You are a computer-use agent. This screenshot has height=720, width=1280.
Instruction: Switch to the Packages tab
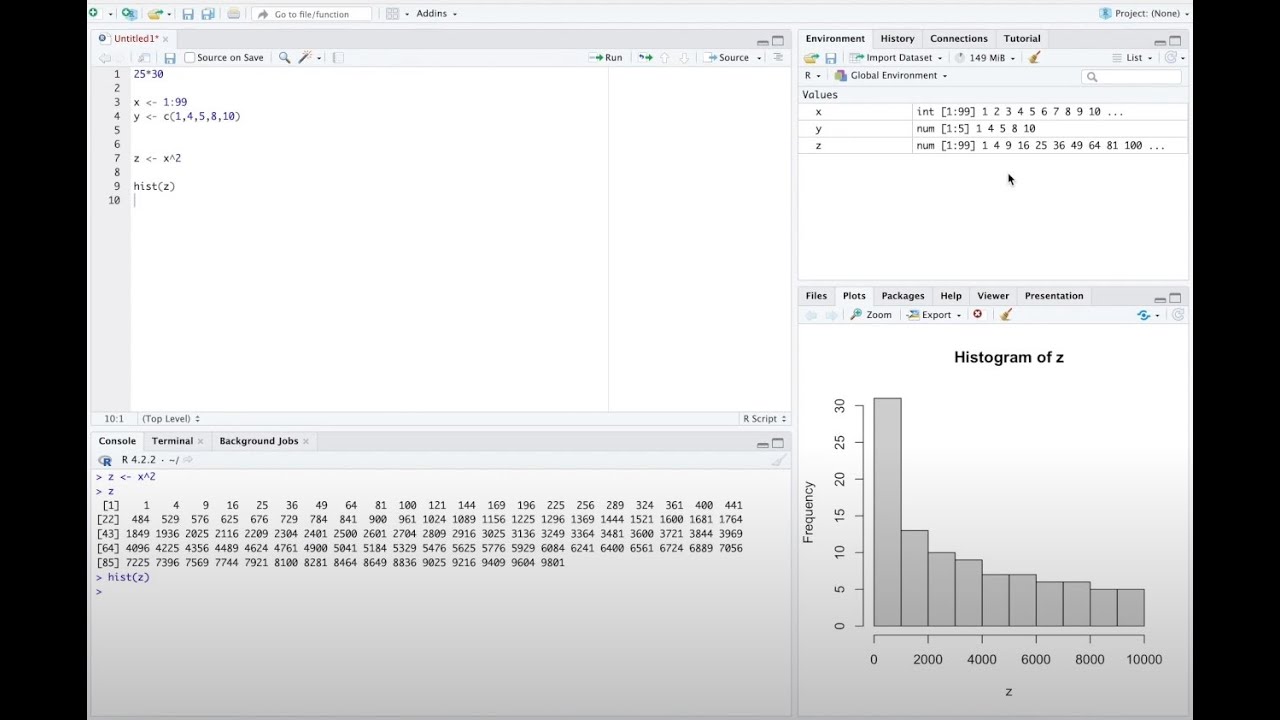(903, 296)
